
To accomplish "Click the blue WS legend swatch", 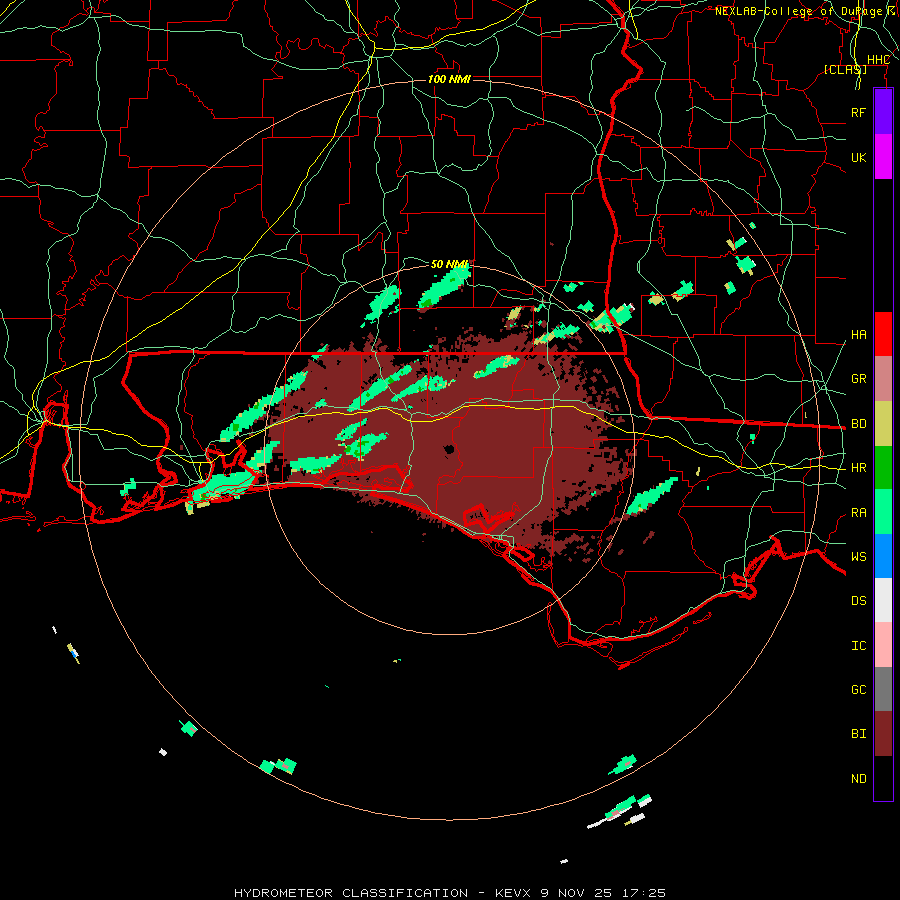I will coord(883,556).
